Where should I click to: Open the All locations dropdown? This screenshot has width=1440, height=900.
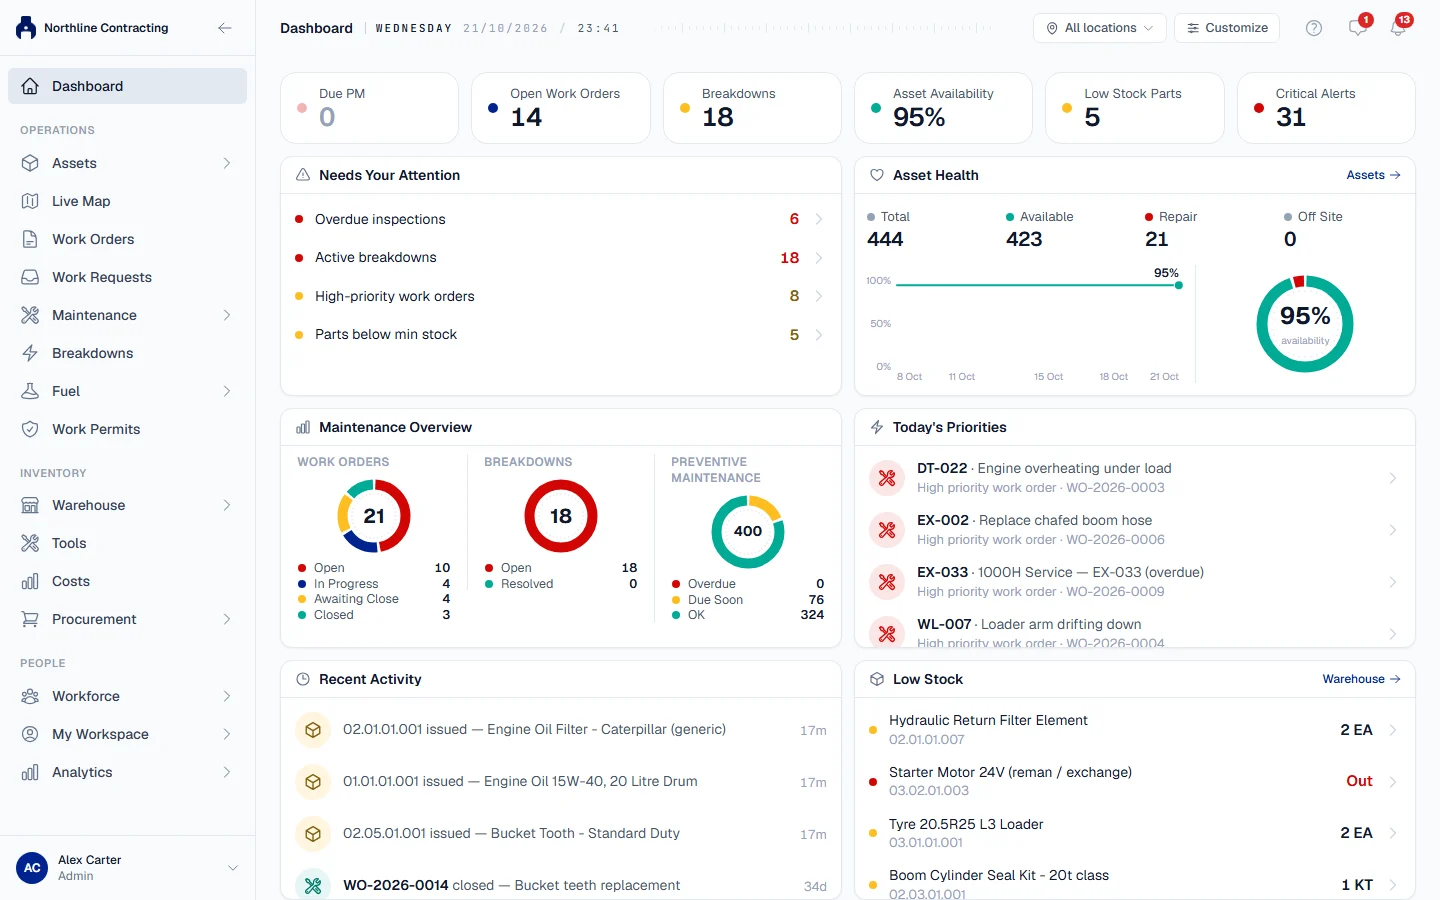(x=1099, y=28)
